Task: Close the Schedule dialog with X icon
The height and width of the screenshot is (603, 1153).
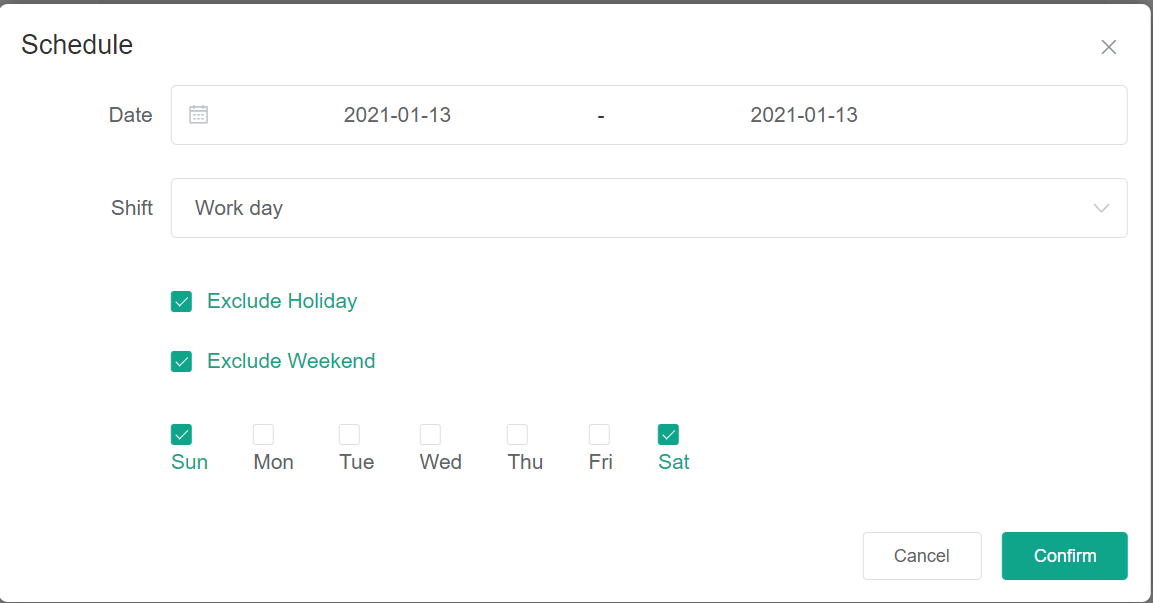Action: (x=1108, y=47)
